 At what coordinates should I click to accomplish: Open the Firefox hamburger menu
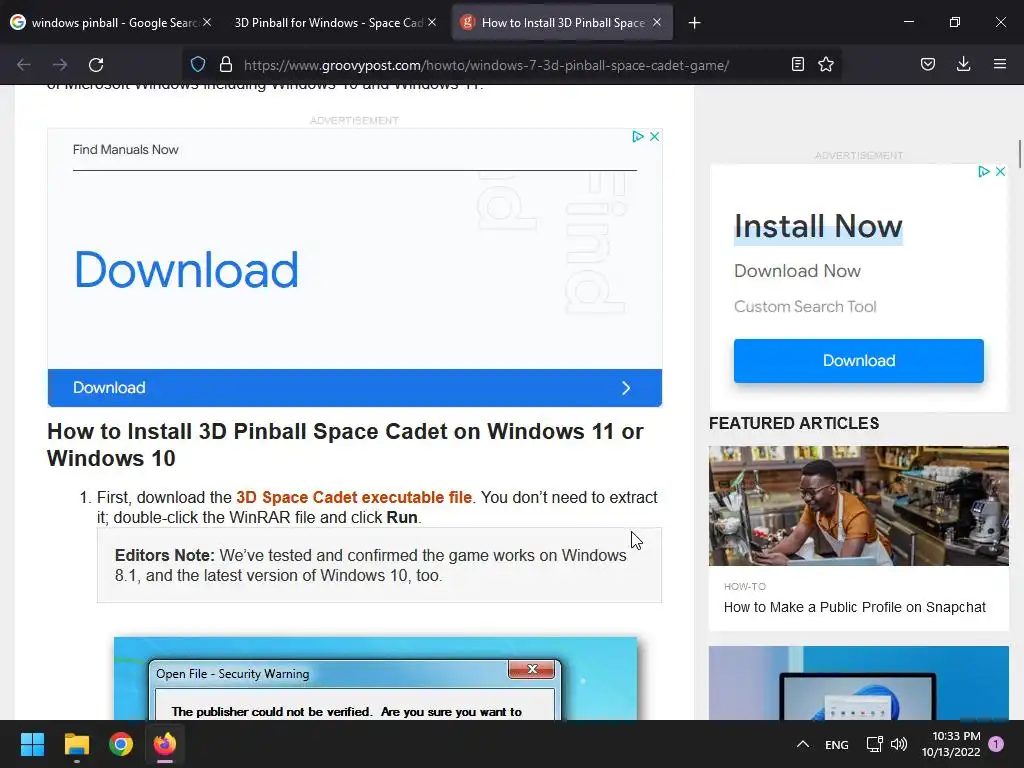pyautogui.click(x=1000, y=65)
